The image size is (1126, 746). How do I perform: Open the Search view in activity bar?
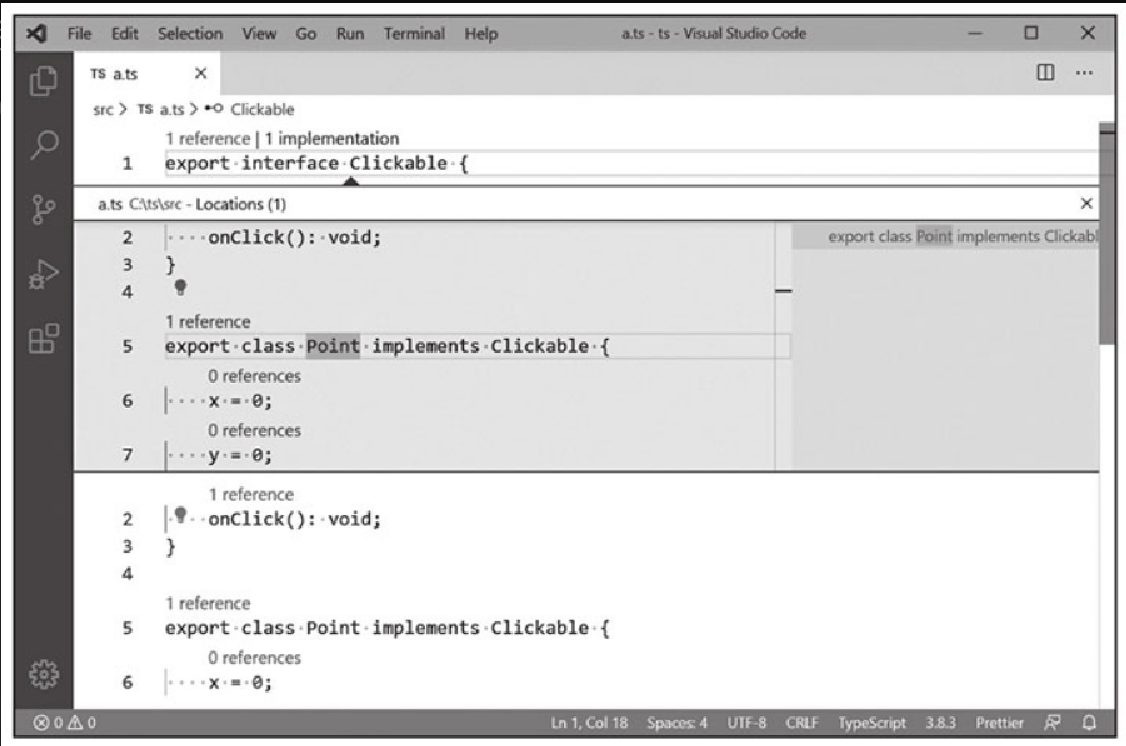[x=43, y=144]
